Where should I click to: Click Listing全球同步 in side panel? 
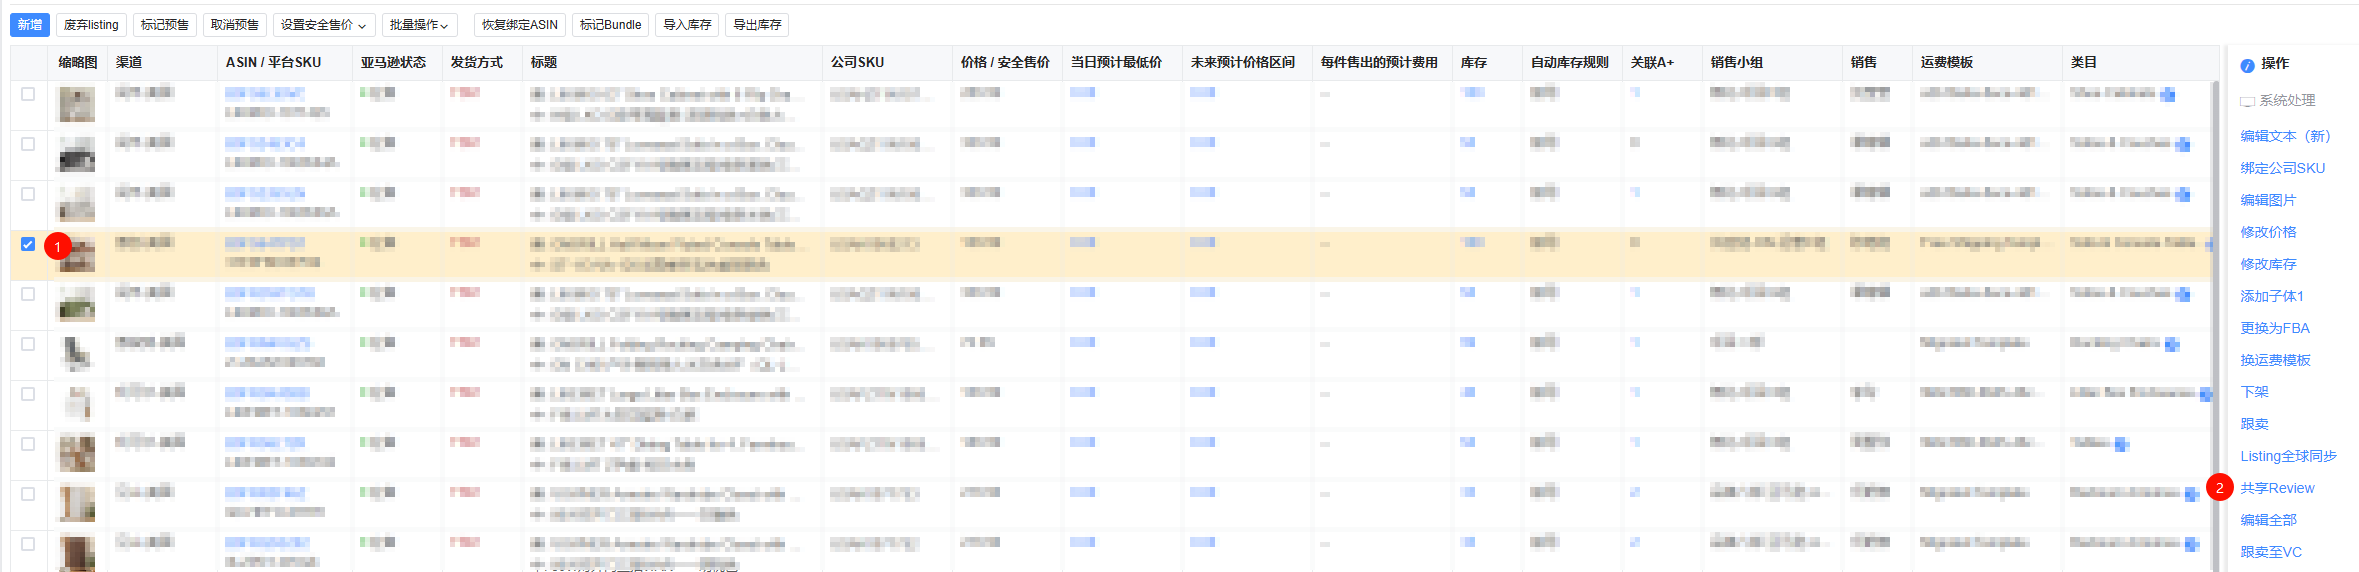(x=2288, y=456)
